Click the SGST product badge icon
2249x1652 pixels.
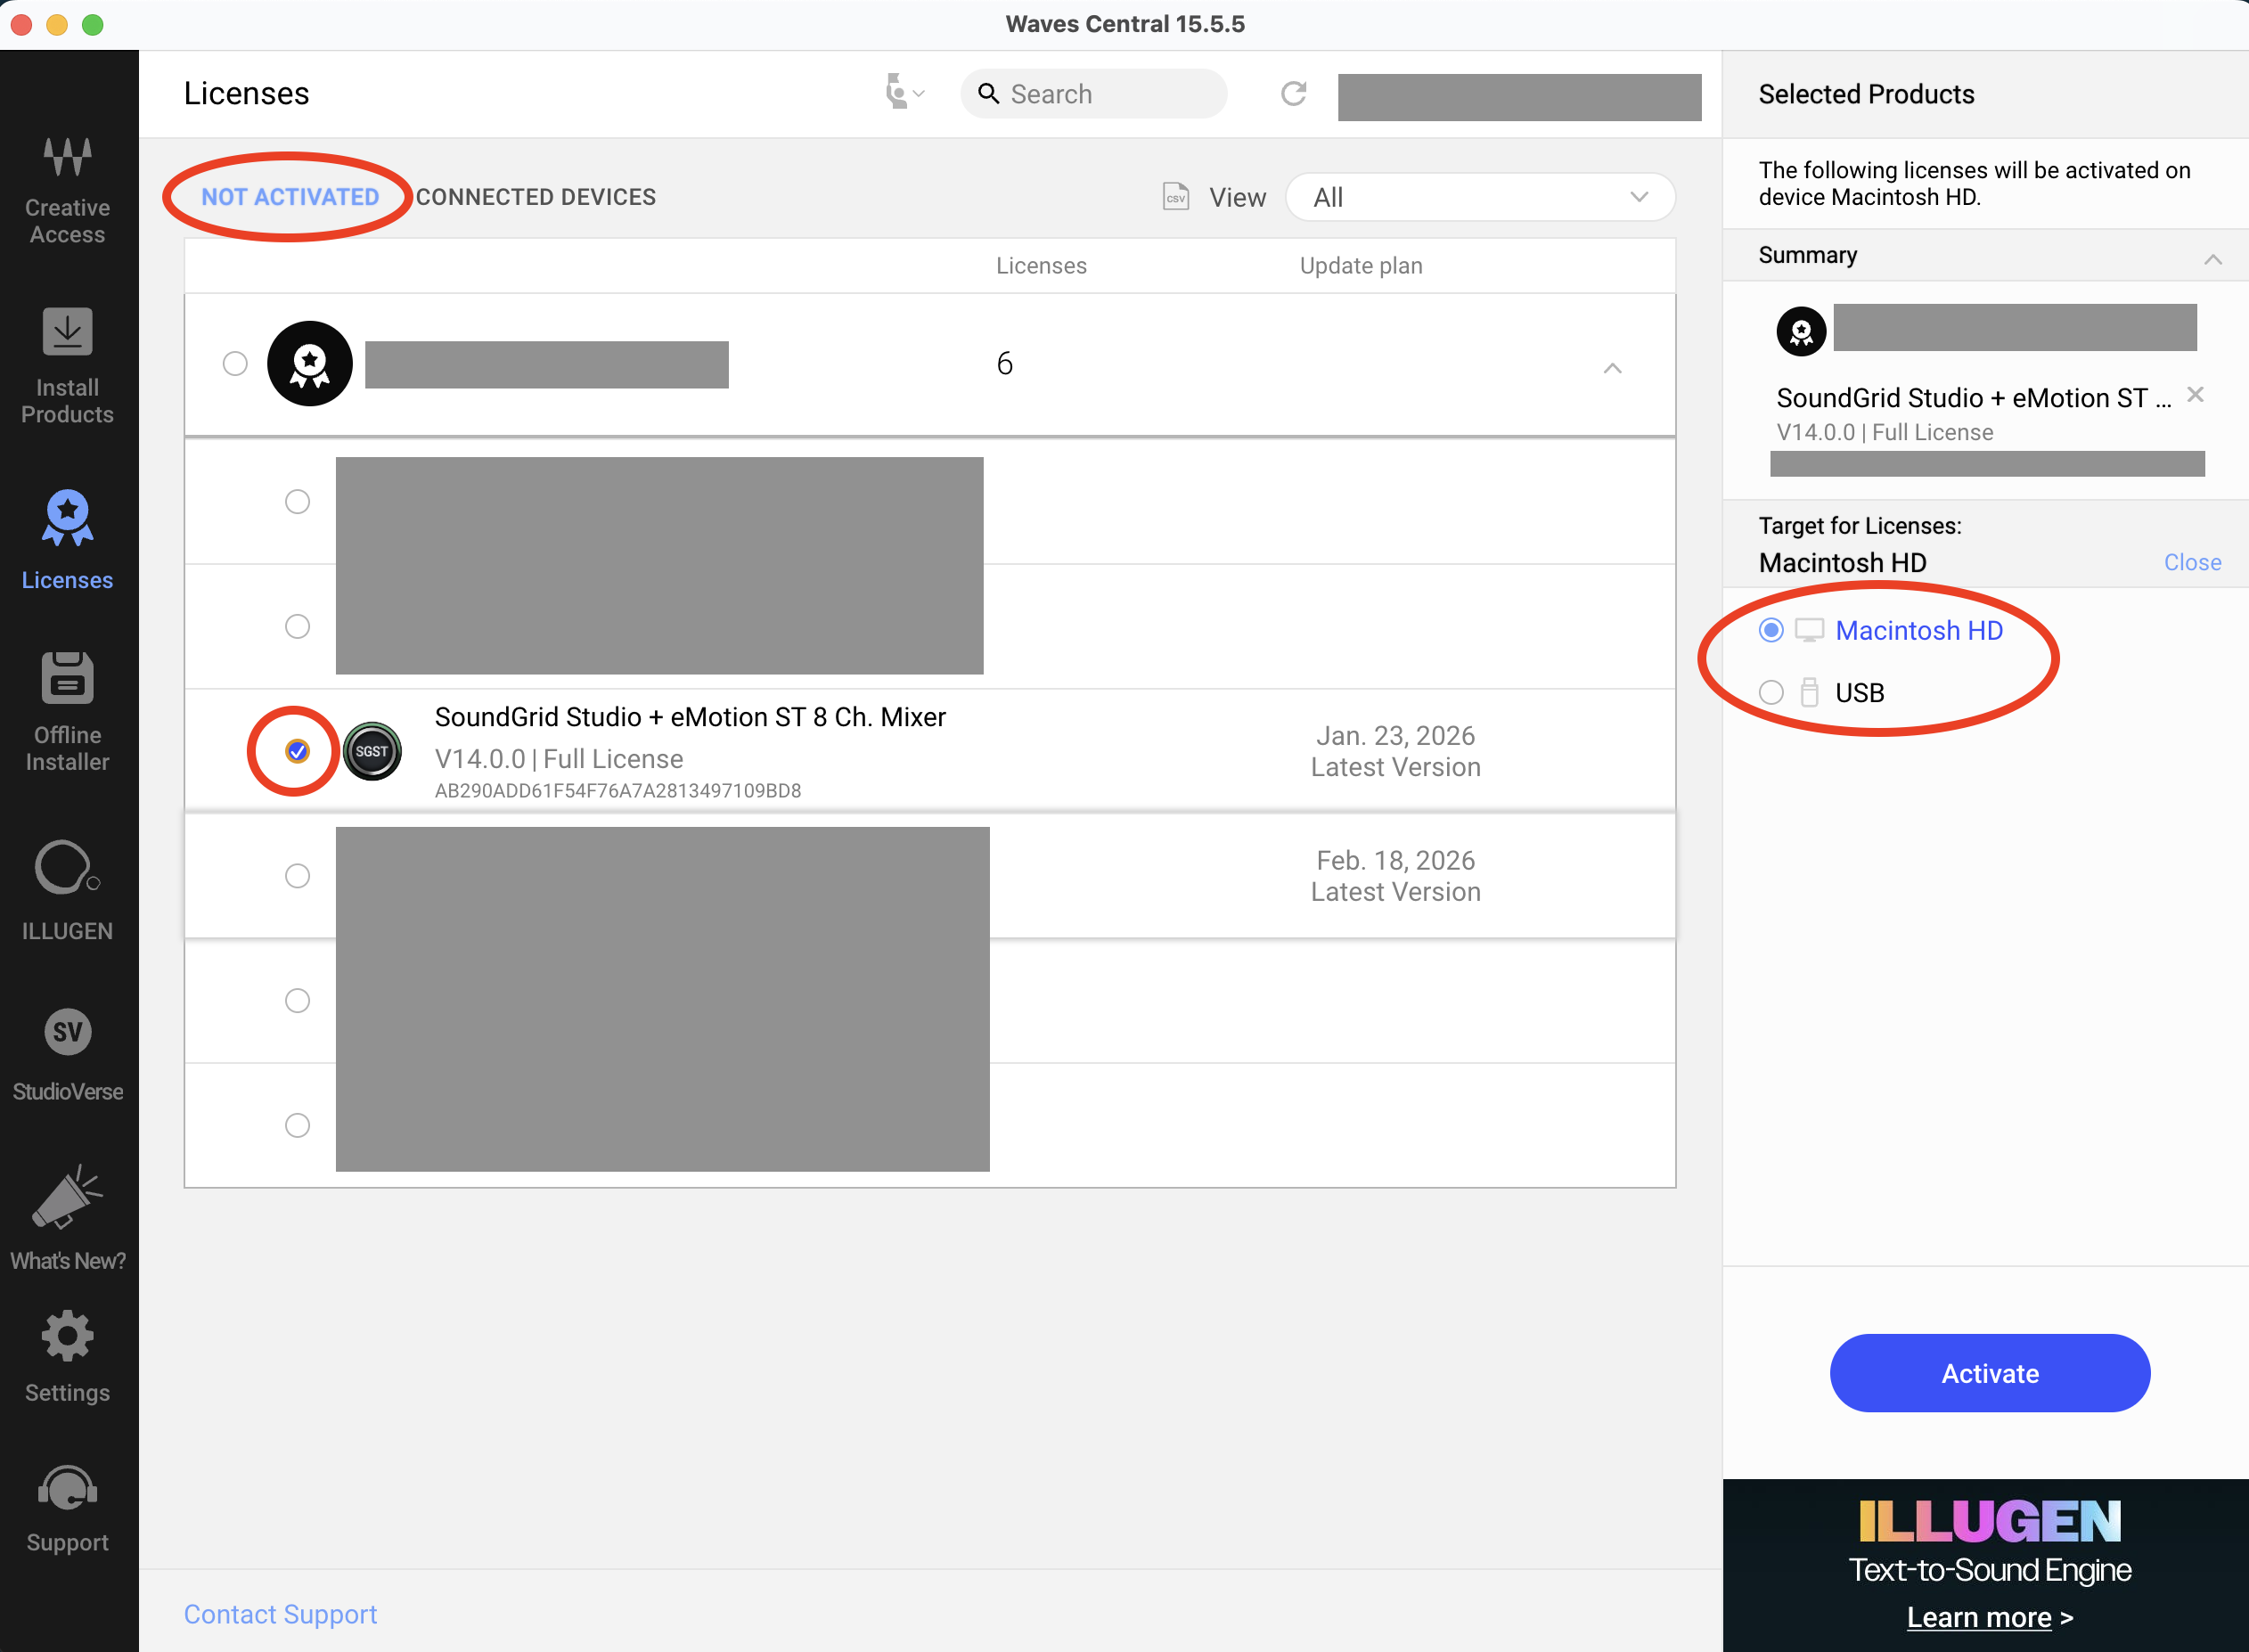(372, 751)
